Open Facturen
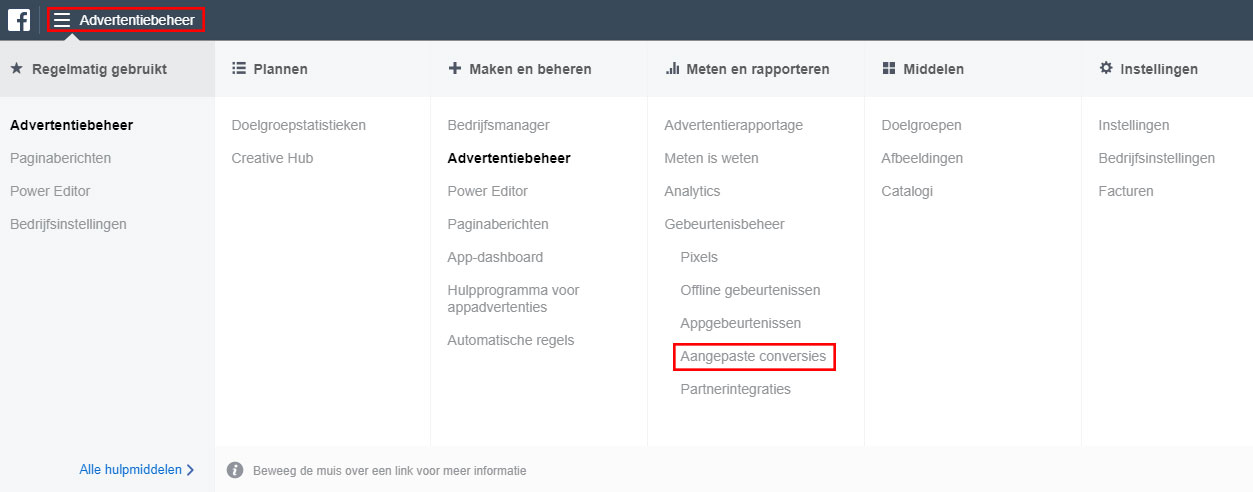This screenshot has width=1253, height=492. coord(1126,191)
